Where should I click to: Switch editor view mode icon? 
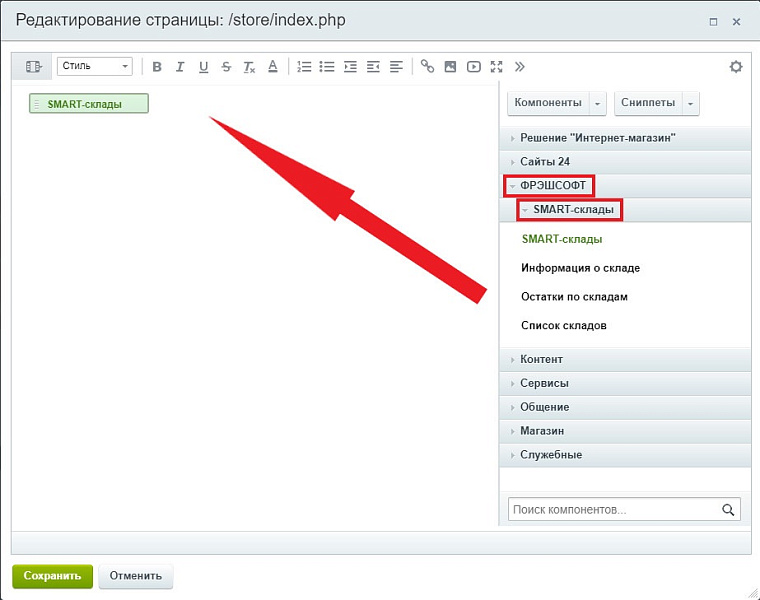[34, 67]
